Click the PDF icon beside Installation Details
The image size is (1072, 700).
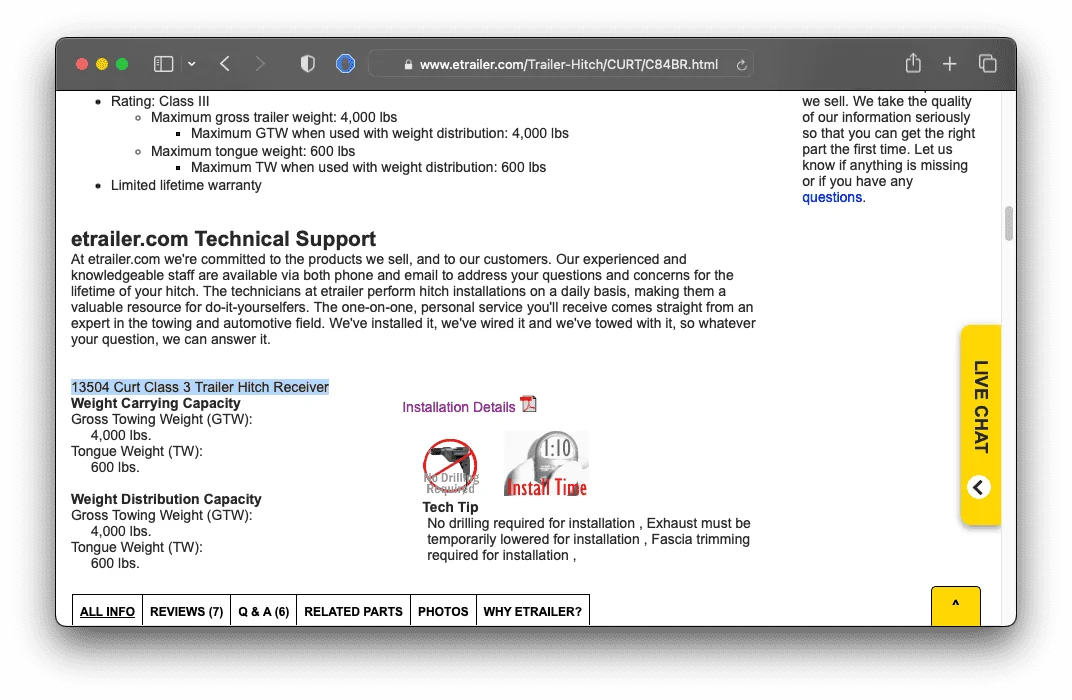(x=528, y=404)
